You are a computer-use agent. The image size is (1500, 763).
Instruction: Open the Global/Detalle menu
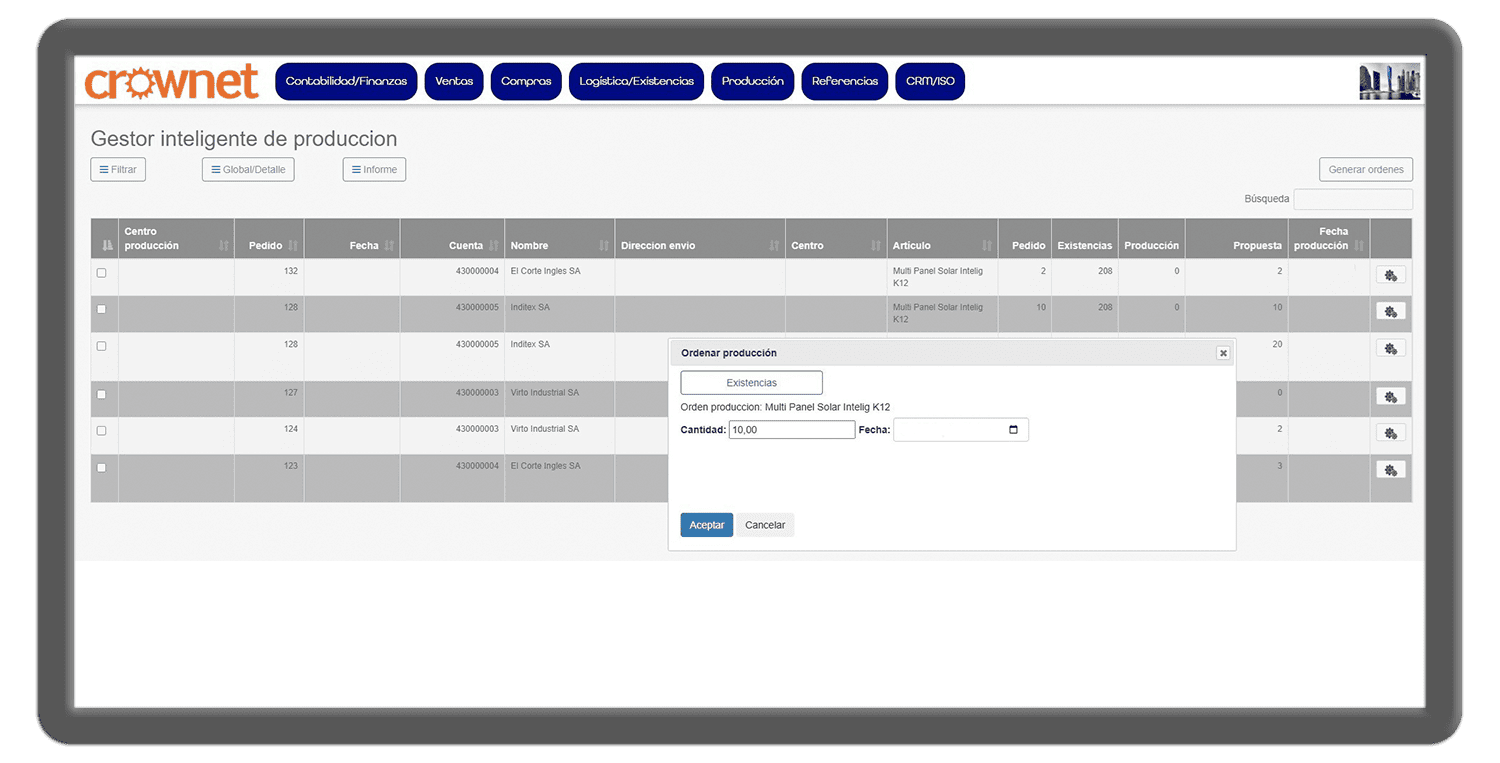coord(248,170)
